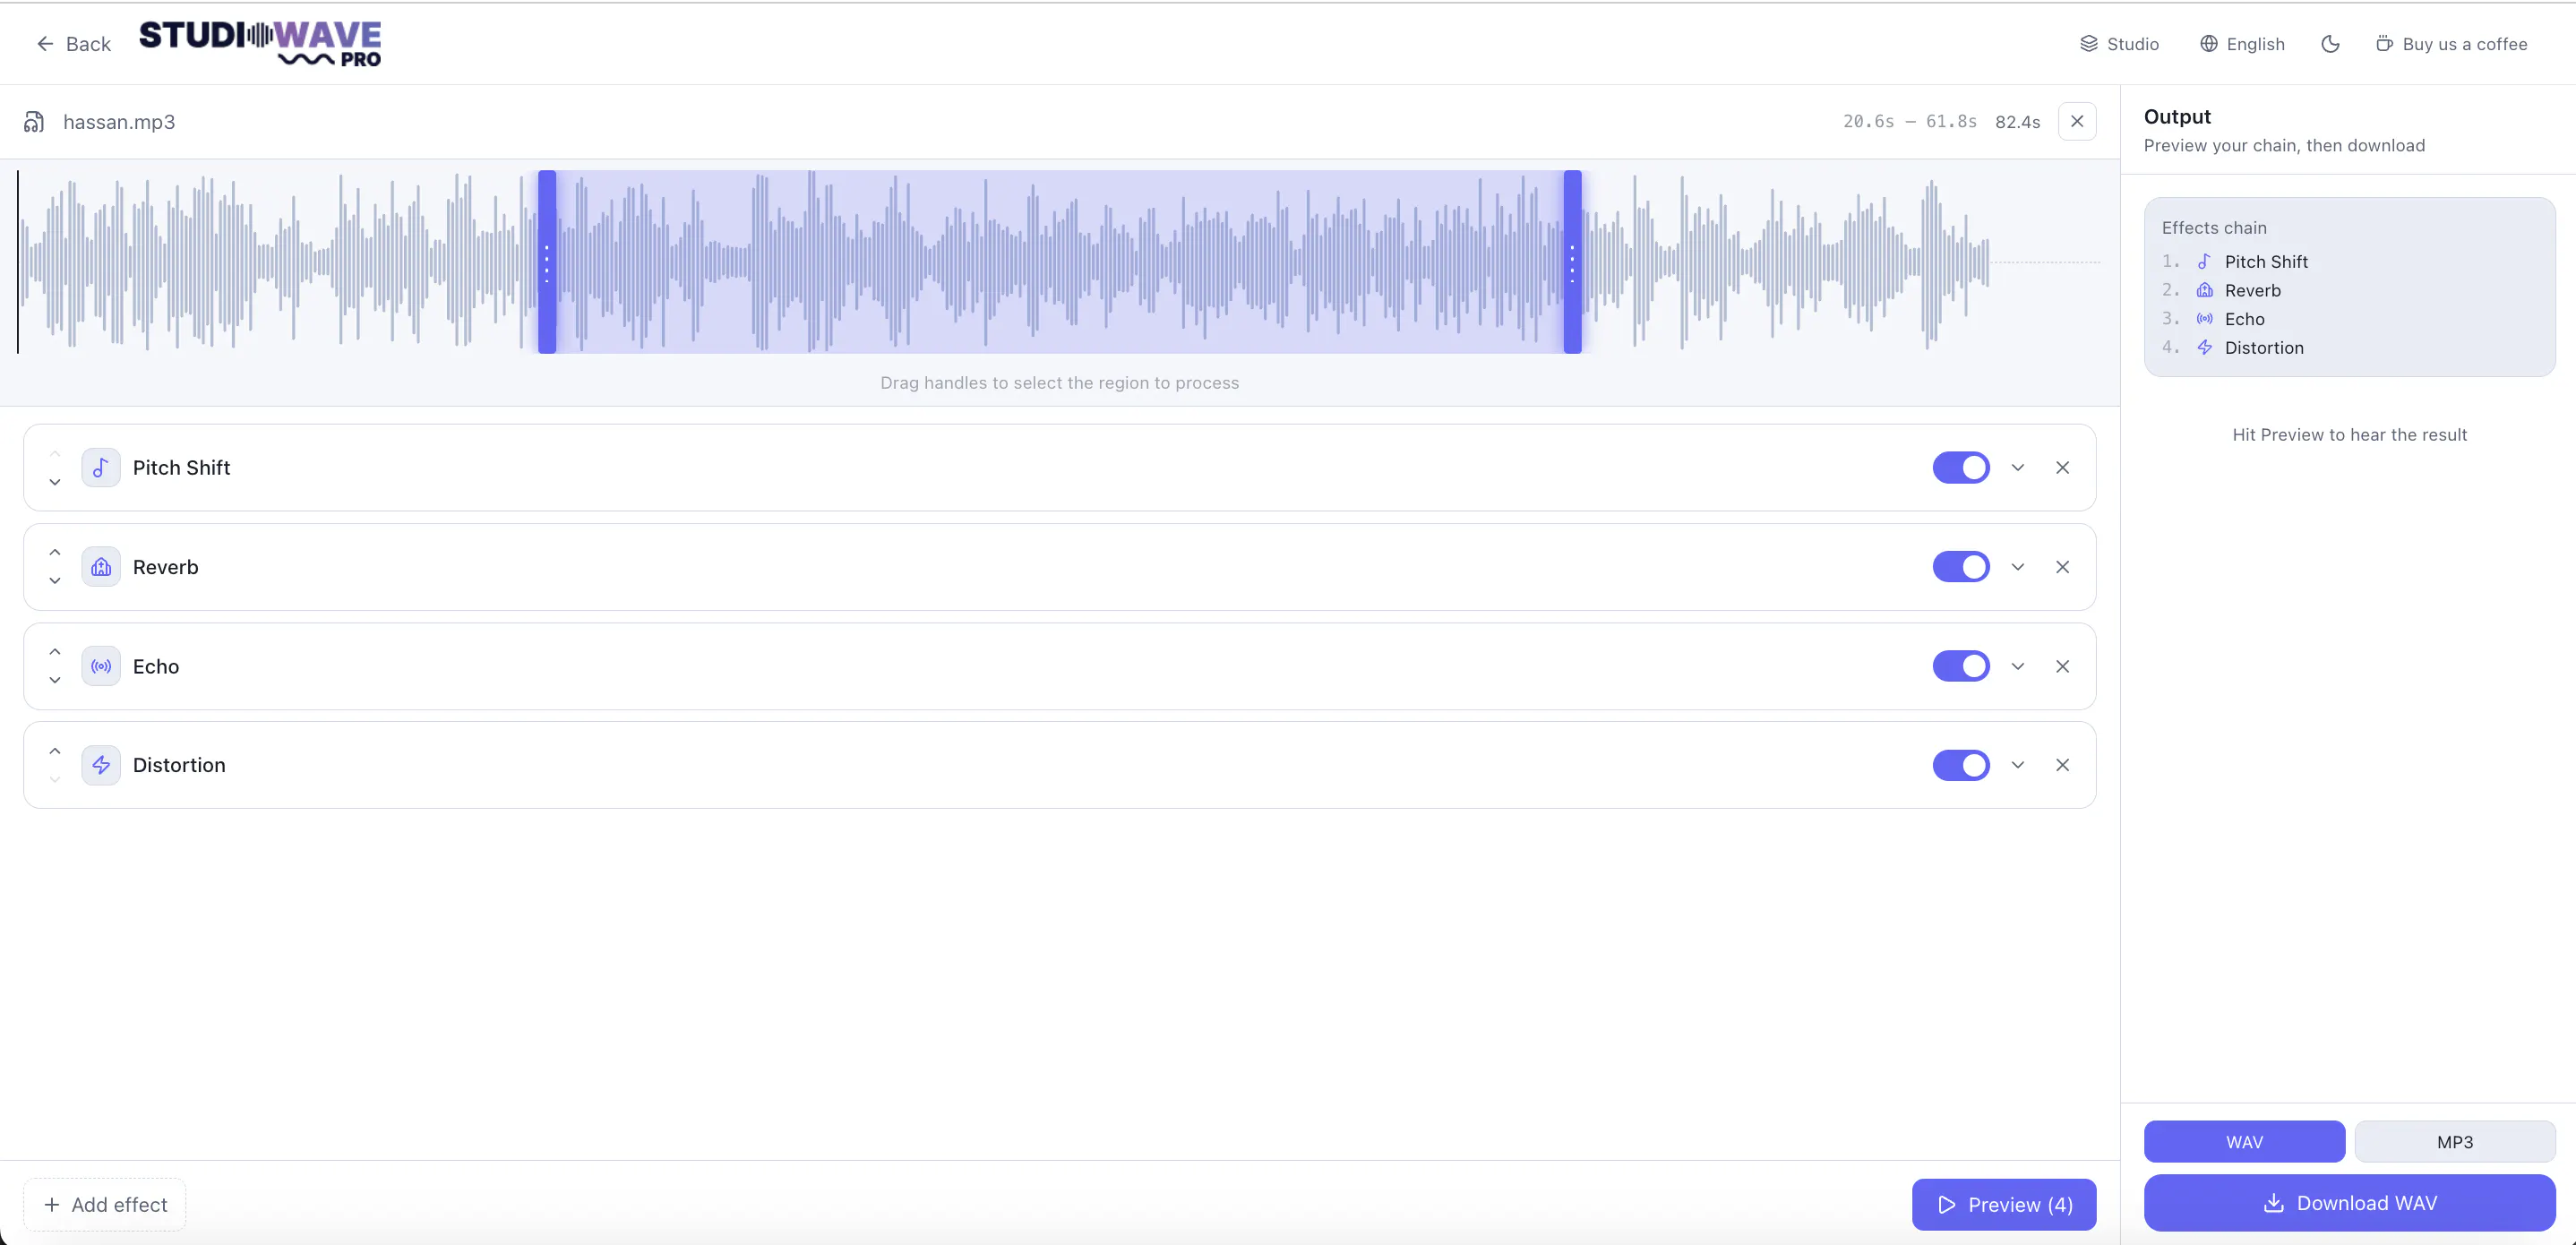Click 'Hit Preview to hear the result' text
Viewport: 2576px width, 1245px height.
(x=2349, y=435)
